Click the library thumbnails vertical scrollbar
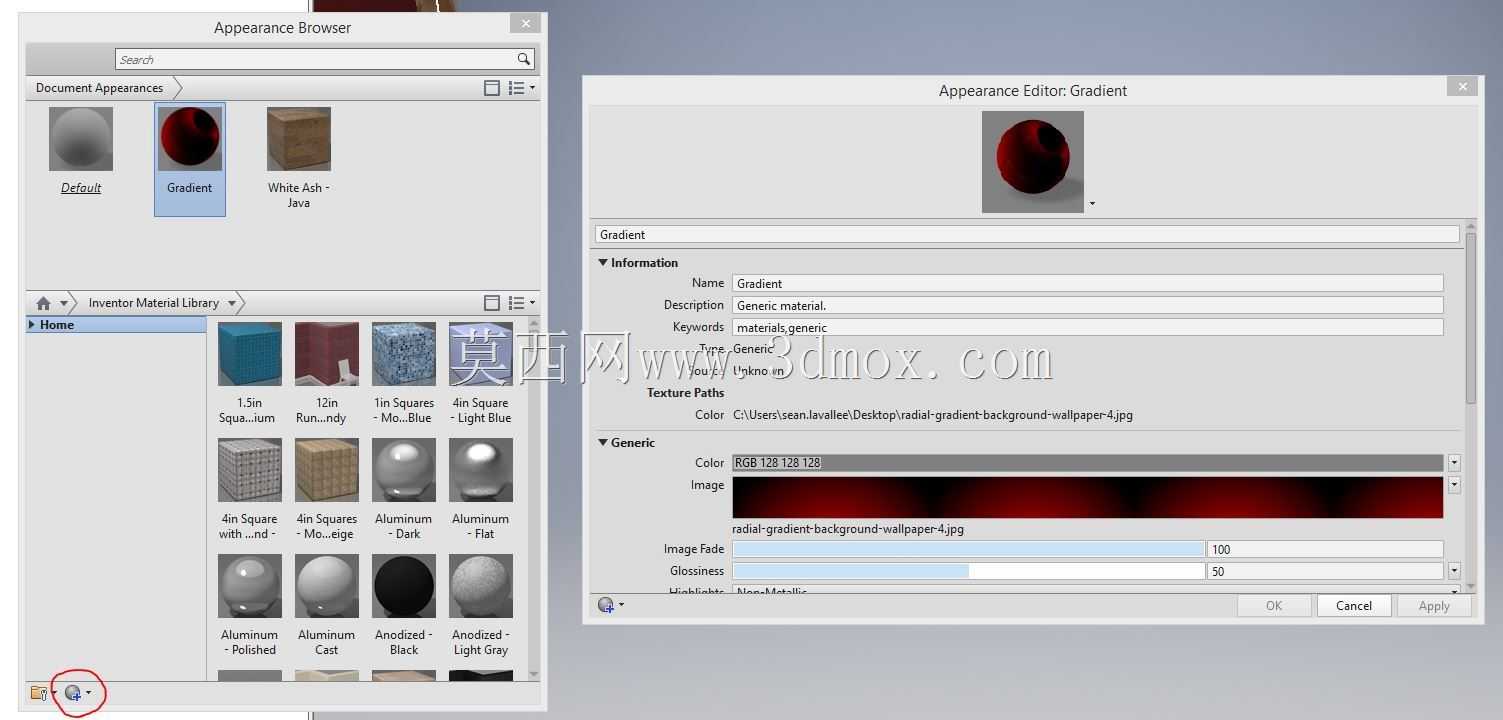This screenshot has width=1503, height=720. [533, 498]
